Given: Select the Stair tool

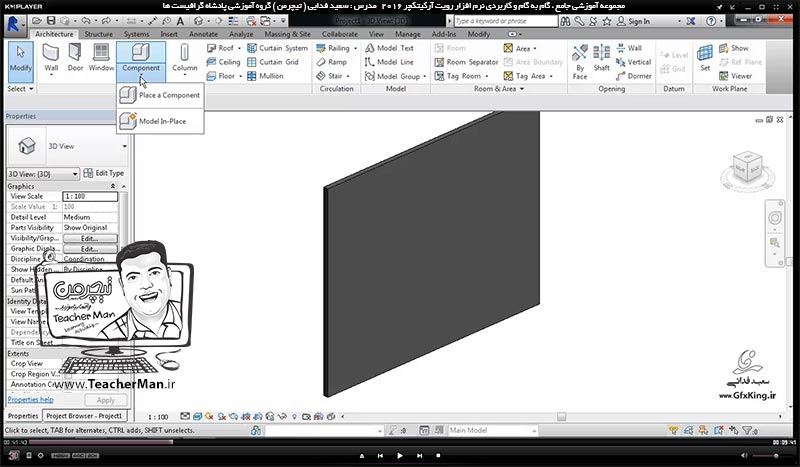Looking at the screenshot, I should click(x=330, y=76).
